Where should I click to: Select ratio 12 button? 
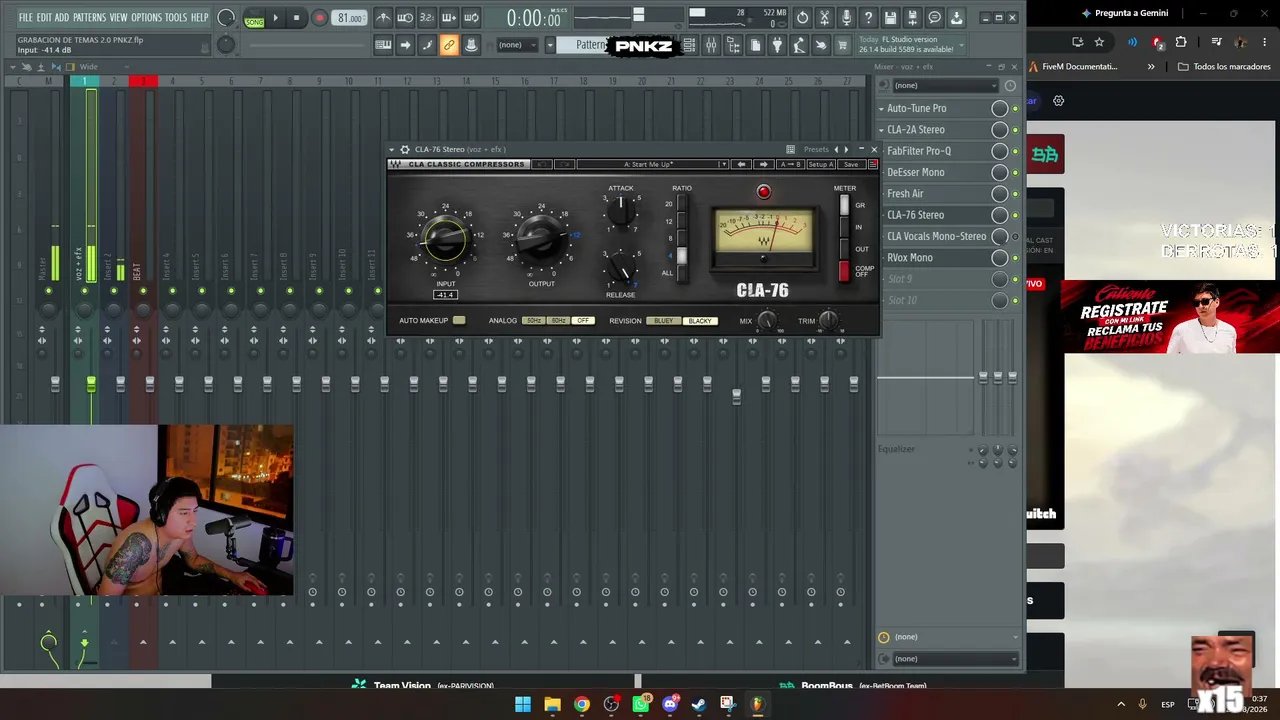pos(682,221)
